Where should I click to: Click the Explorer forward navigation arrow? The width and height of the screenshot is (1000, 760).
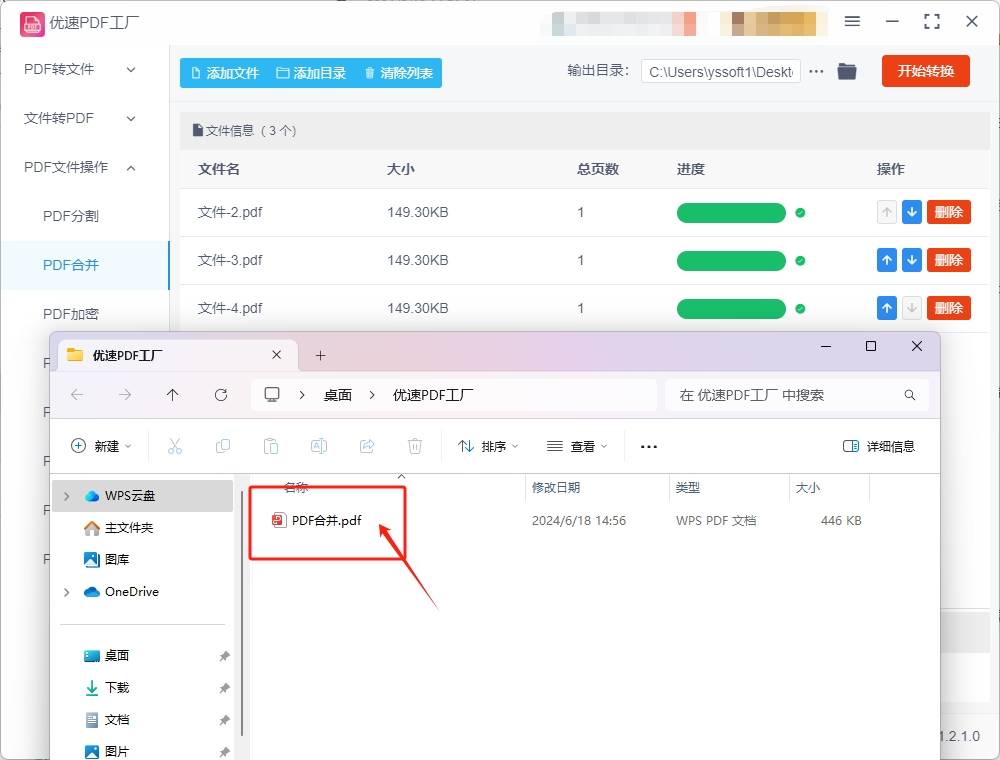click(125, 395)
